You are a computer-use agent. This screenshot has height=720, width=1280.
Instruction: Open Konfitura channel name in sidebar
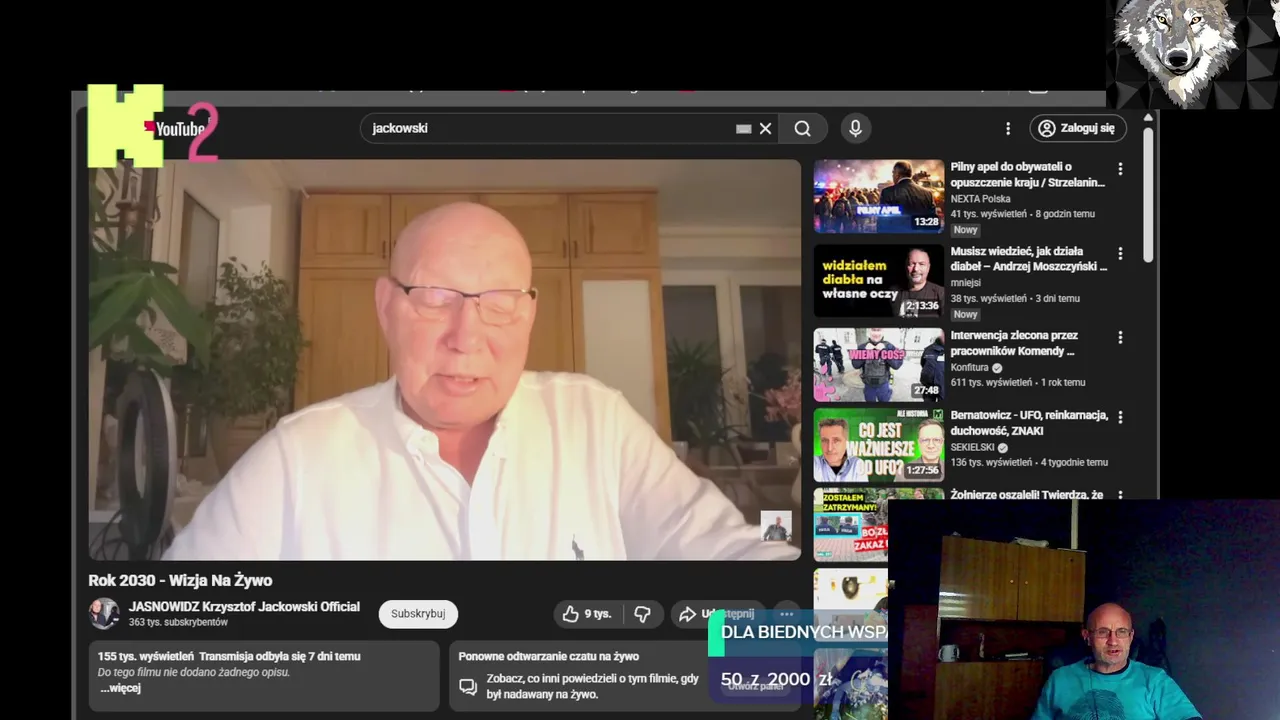[969, 367]
